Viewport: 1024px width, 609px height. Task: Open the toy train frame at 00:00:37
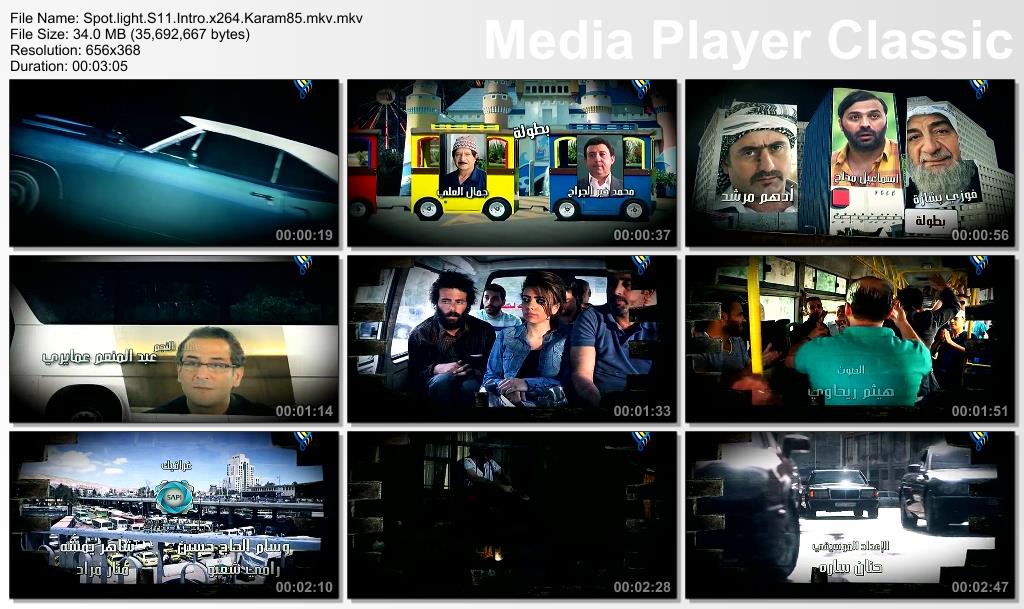[512, 163]
